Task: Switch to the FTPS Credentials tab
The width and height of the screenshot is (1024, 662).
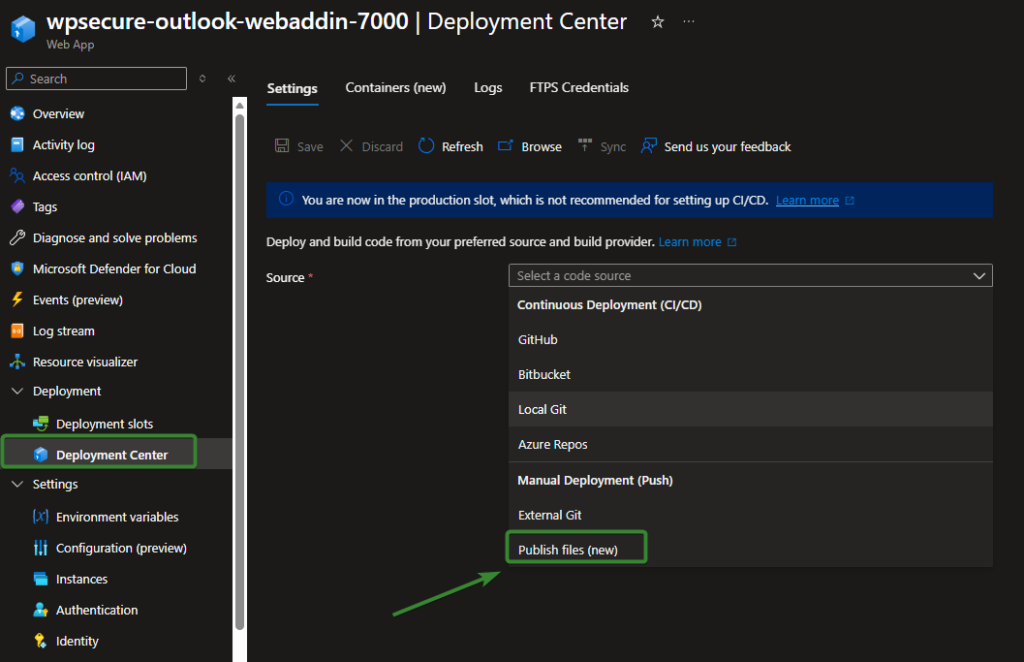Action: (x=579, y=88)
